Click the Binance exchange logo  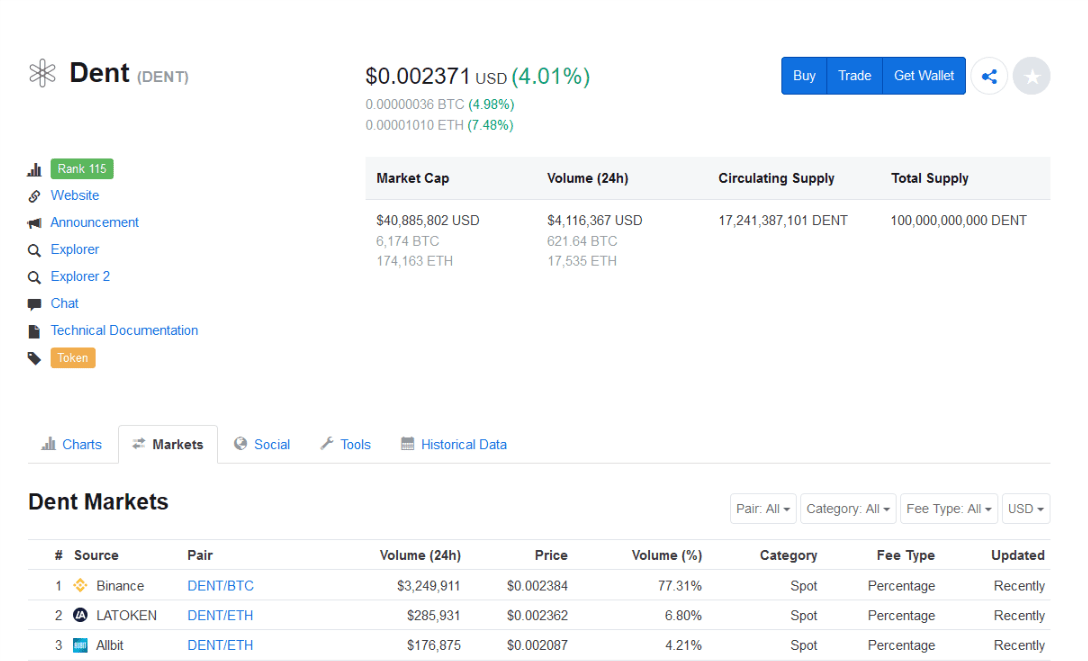(x=80, y=585)
